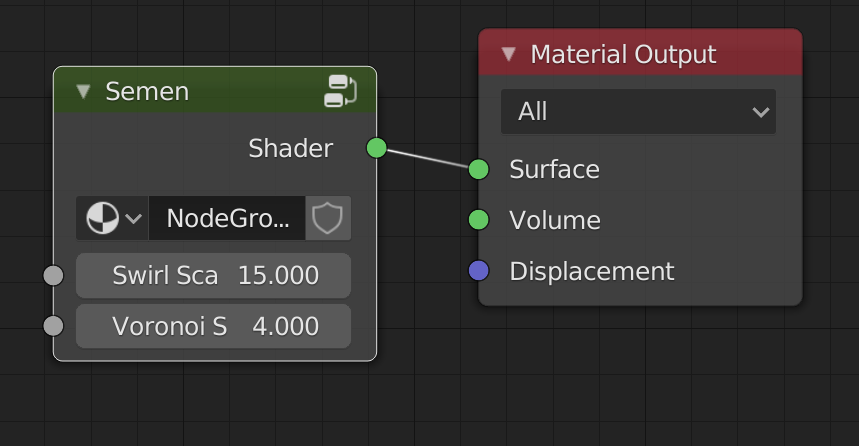Click the Surface label text
859x446 pixels.
[554, 169]
